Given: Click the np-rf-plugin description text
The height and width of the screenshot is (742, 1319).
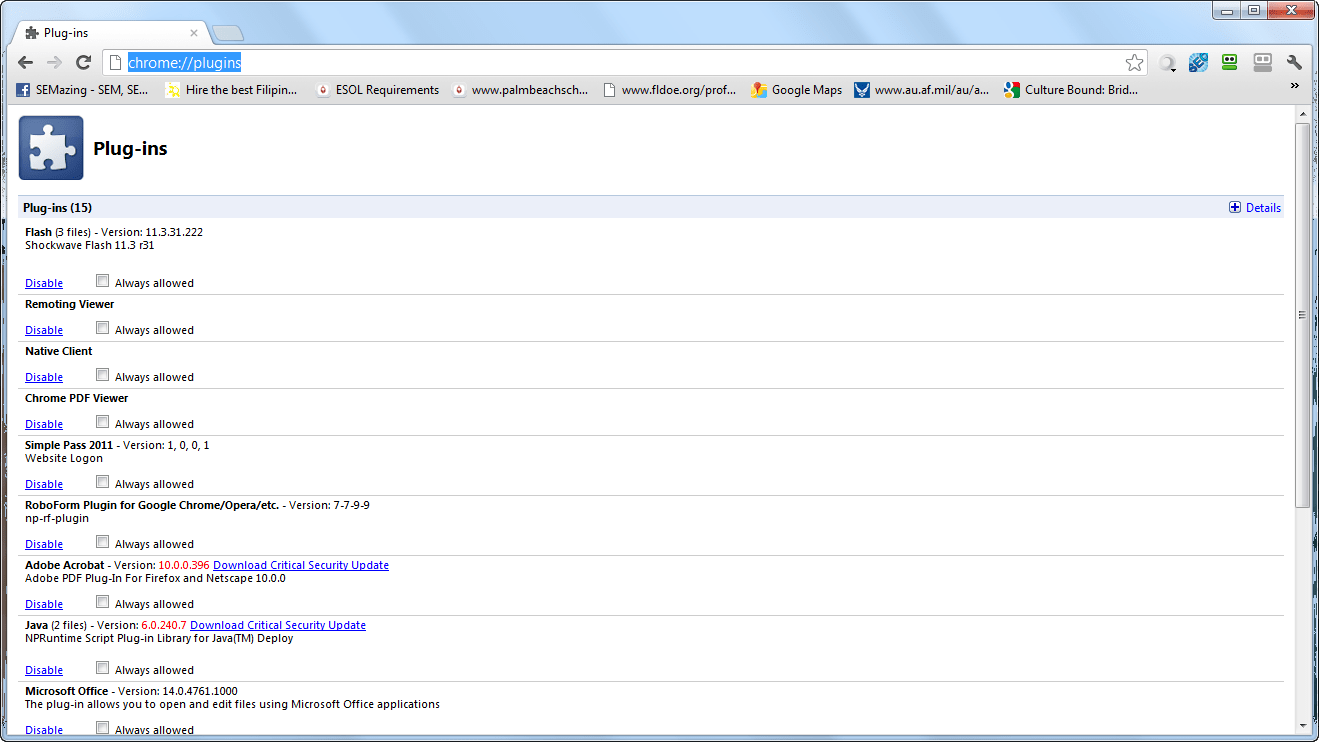Looking at the screenshot, I should point(57,518).
